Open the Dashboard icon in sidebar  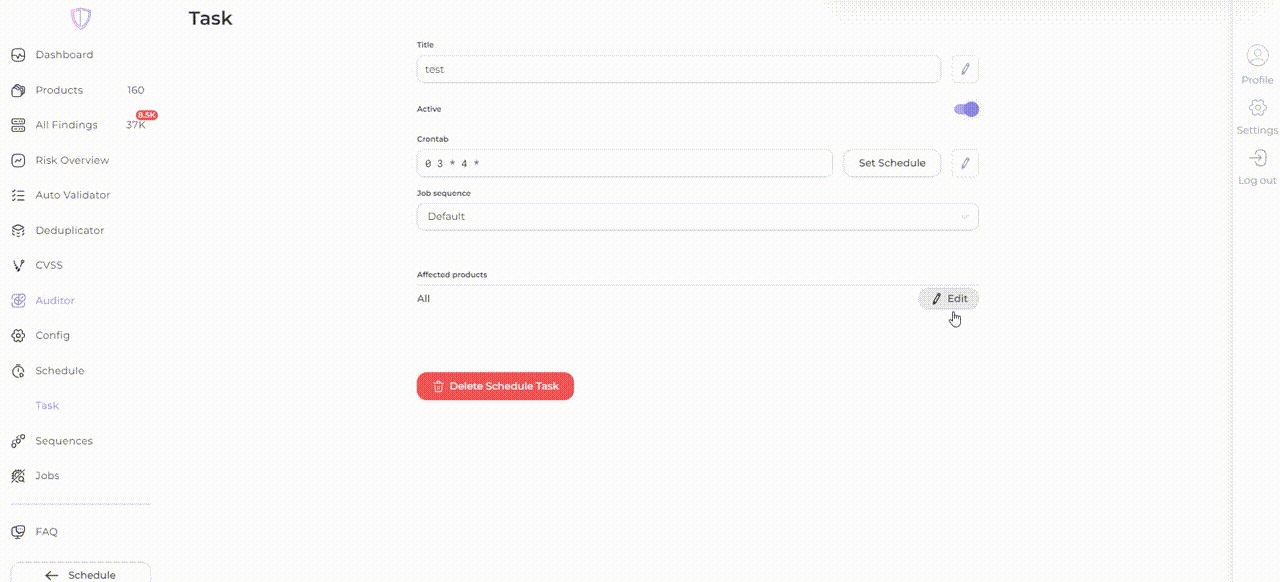[x=18, y=55]
